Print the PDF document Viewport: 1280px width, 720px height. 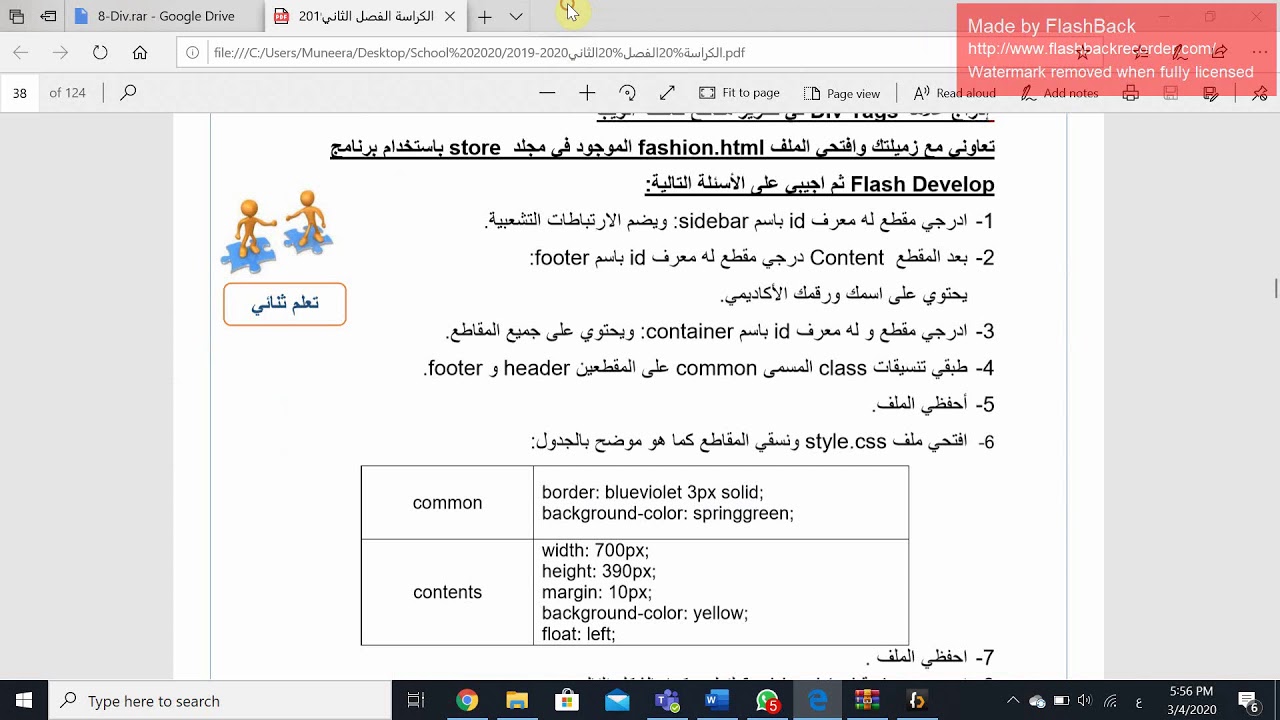click(x=1130, y=93)
